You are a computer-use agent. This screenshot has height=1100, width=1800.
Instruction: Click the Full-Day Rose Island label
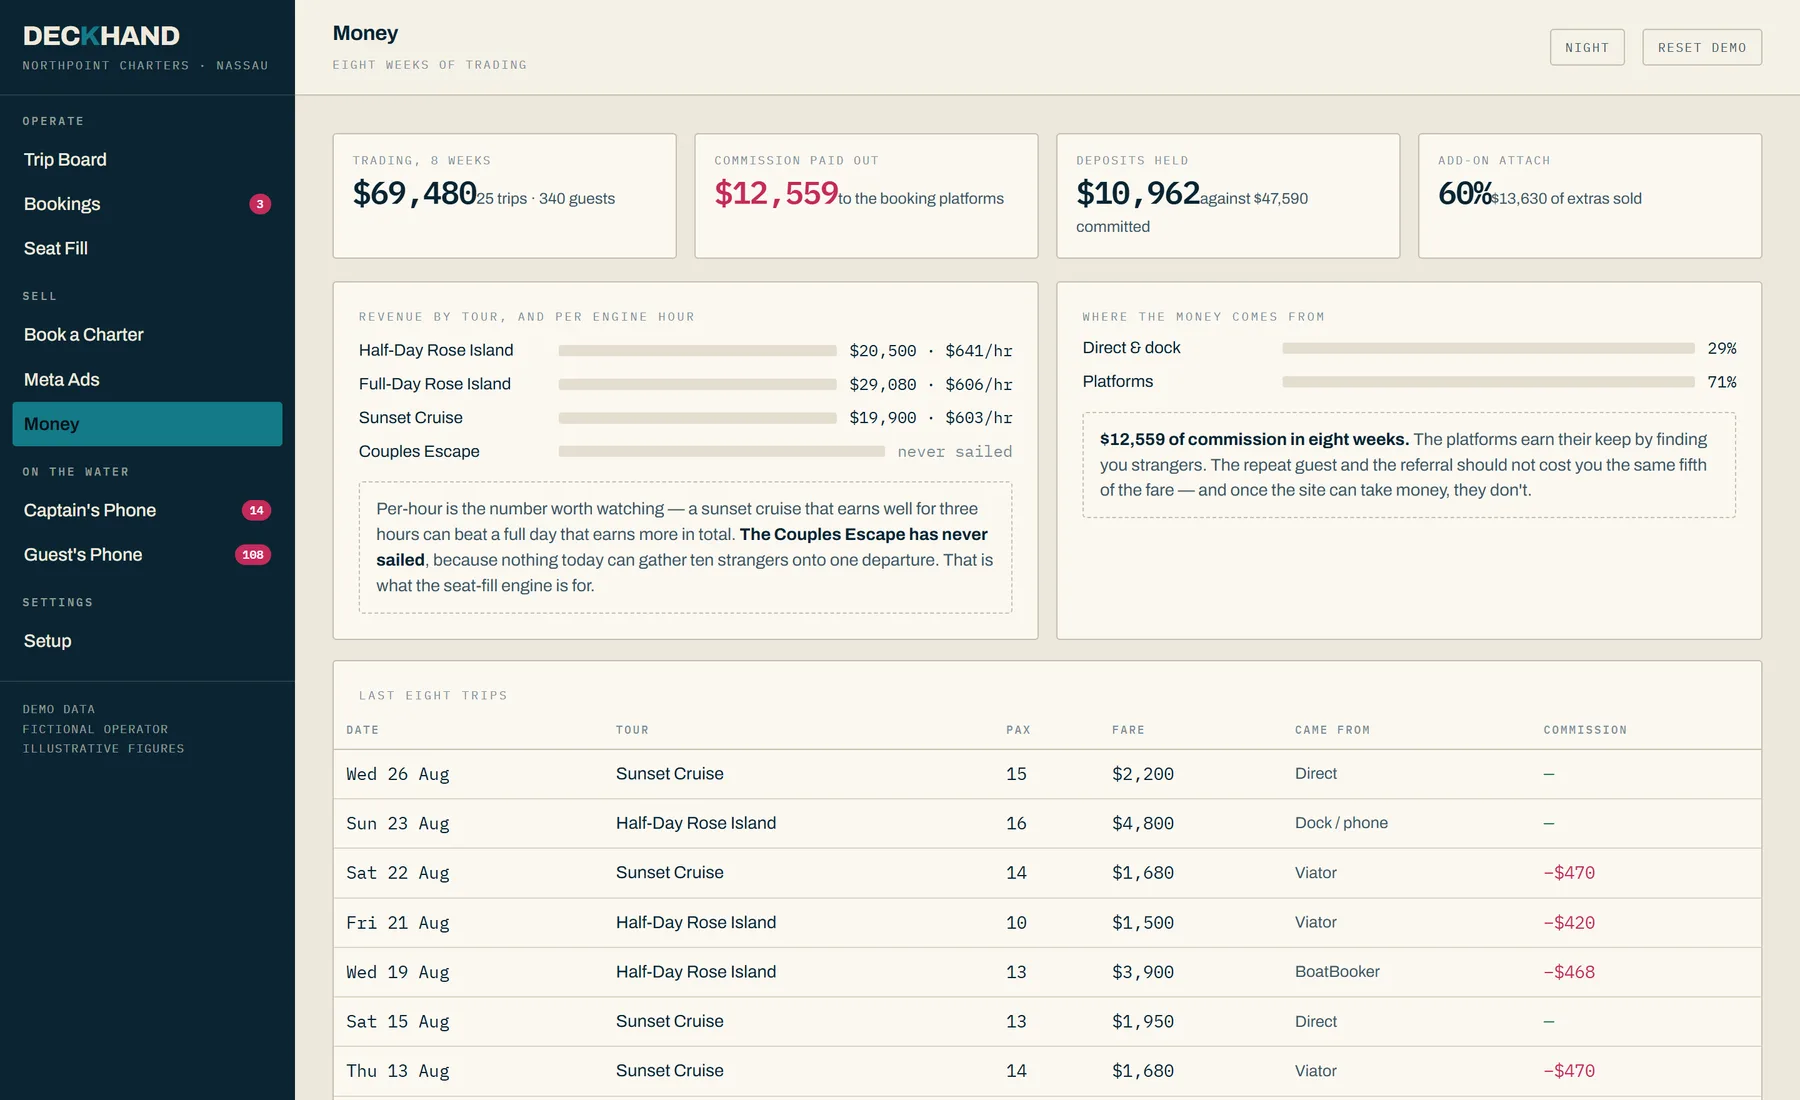pos(435,384)
